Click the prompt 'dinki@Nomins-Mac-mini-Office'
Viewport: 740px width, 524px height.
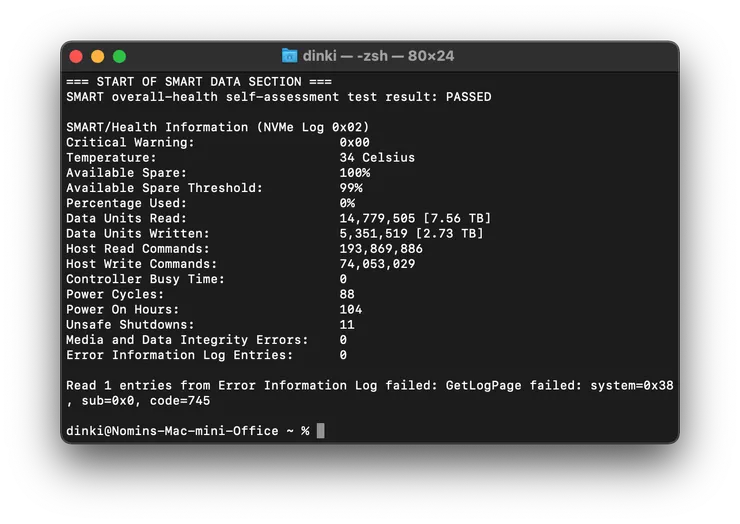[x=172, y=431]
